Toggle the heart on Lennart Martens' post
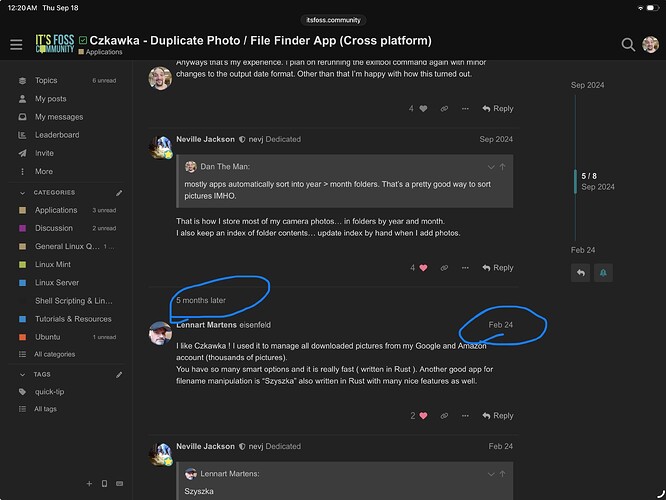Screen dimensions: 666x500 pos(423,416)
